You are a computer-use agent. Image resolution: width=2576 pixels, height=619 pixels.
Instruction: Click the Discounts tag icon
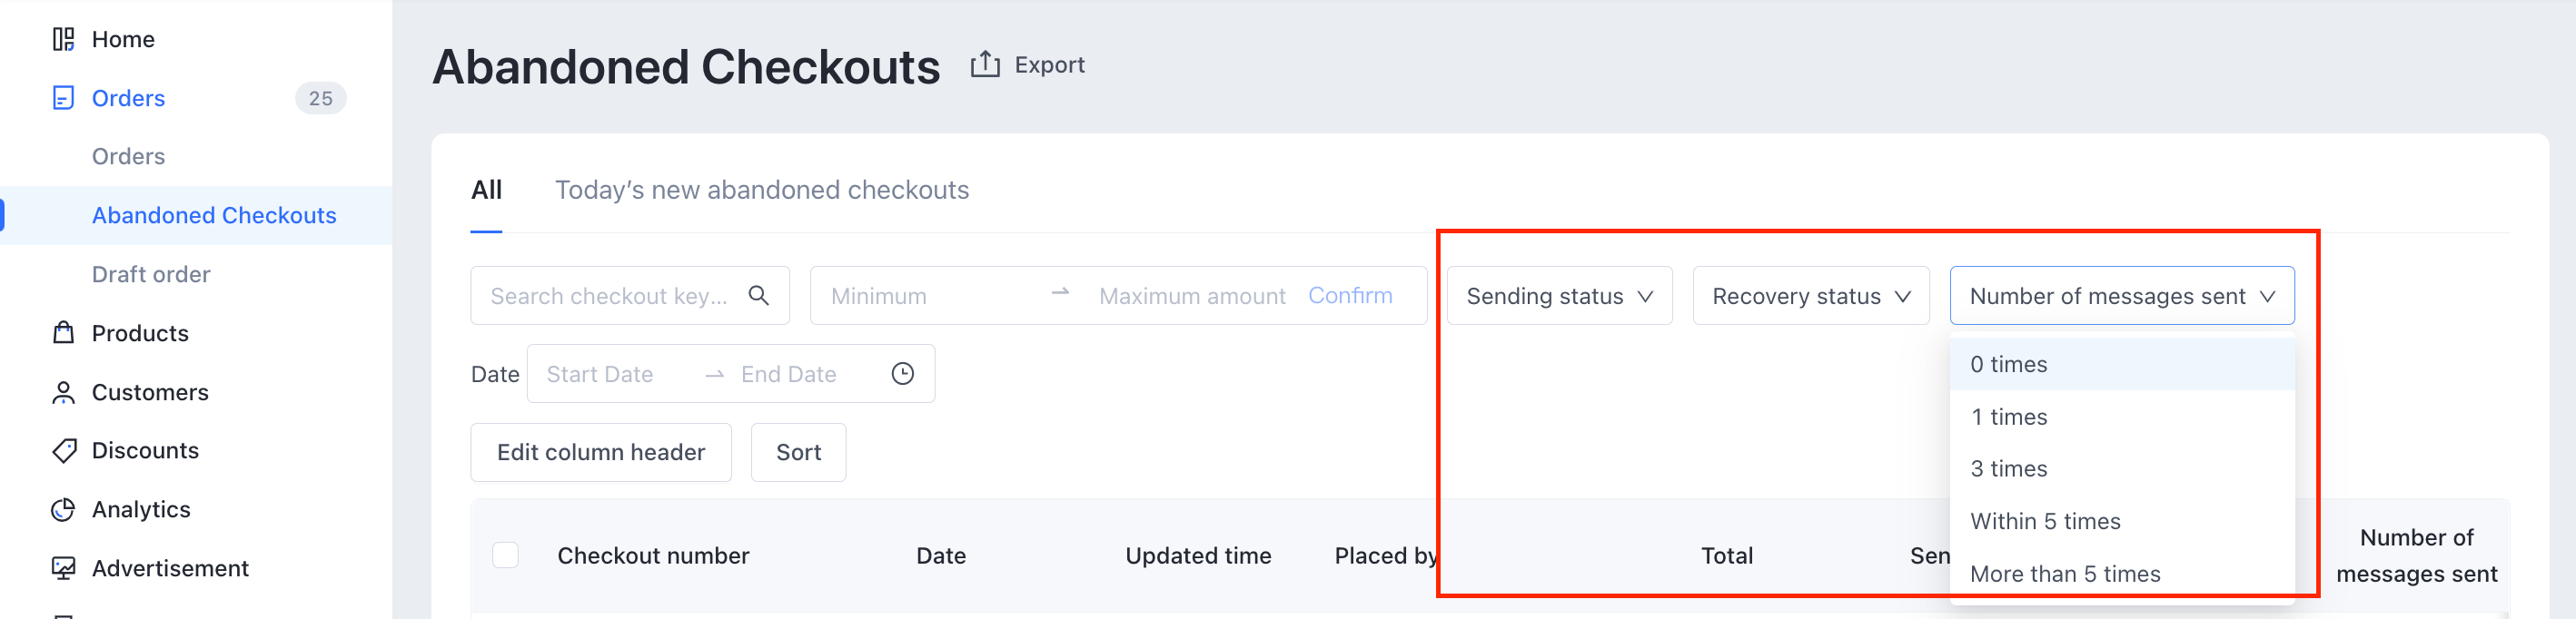pos(63,450)
